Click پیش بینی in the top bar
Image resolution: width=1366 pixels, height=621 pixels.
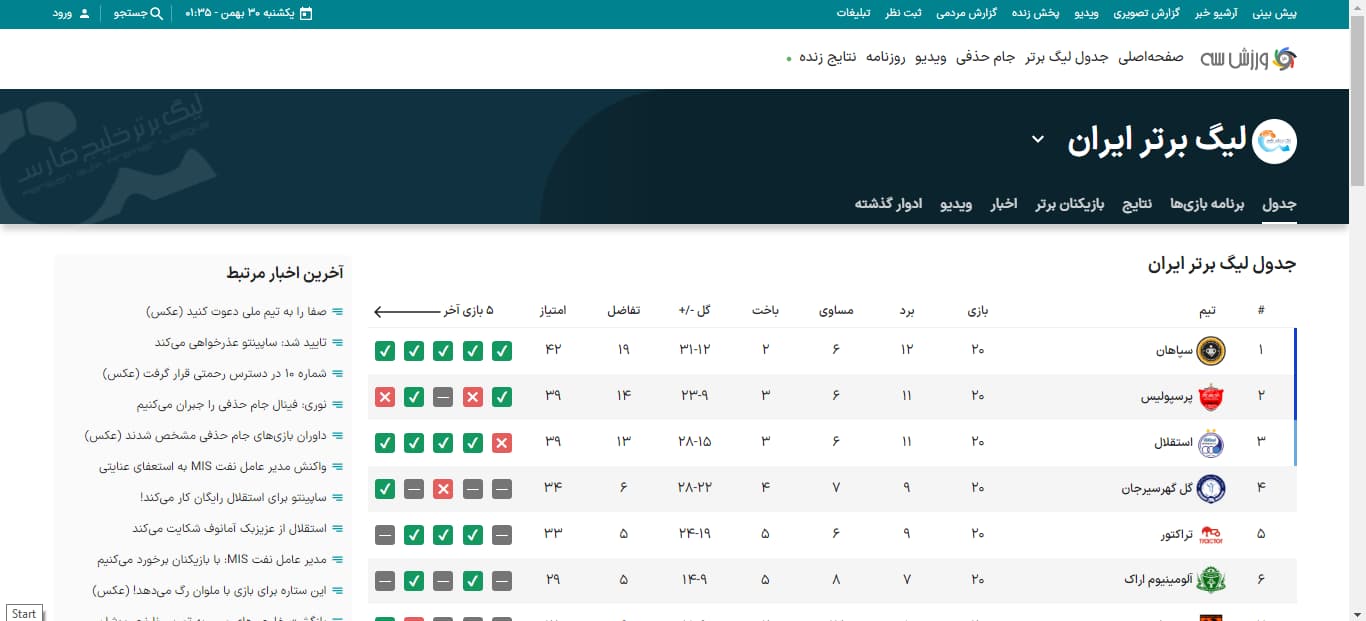pos(1275,14)
